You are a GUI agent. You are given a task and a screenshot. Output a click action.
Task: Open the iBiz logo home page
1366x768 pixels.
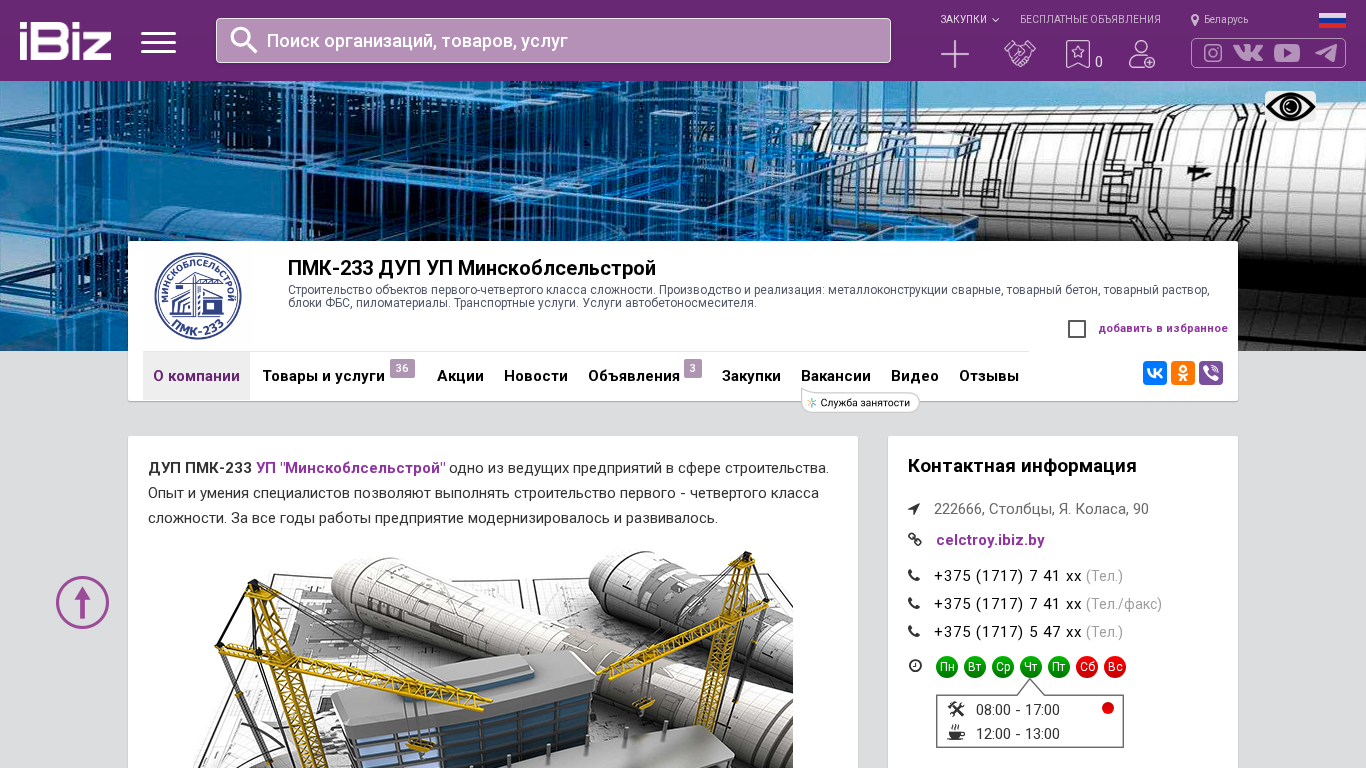[65, 41]
